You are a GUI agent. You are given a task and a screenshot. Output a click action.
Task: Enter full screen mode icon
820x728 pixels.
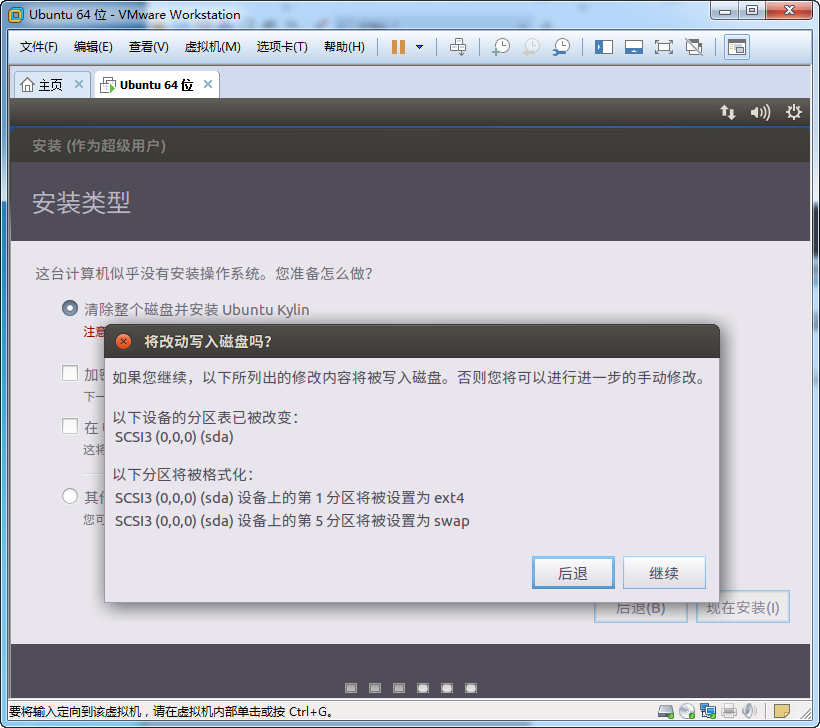pos(664,47)
